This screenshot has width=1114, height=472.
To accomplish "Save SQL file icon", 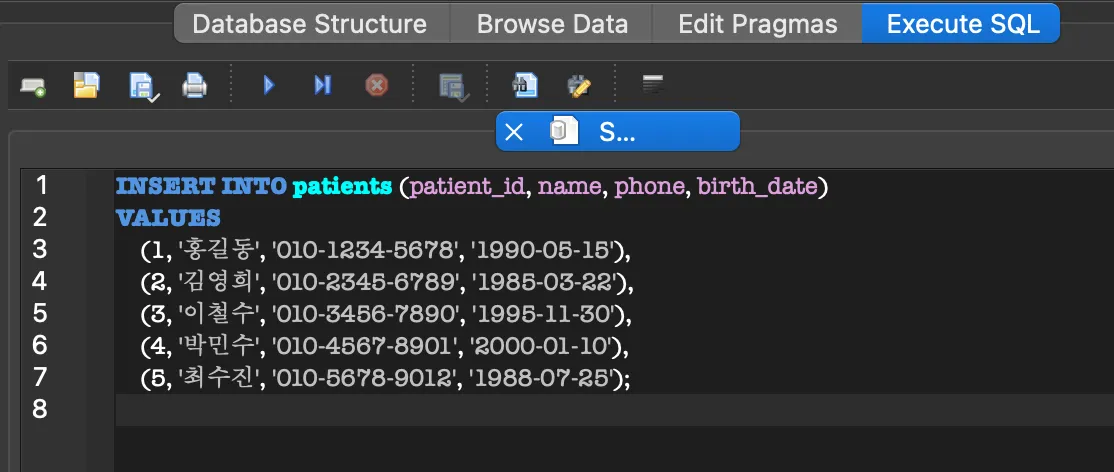I will coord(143,87).
